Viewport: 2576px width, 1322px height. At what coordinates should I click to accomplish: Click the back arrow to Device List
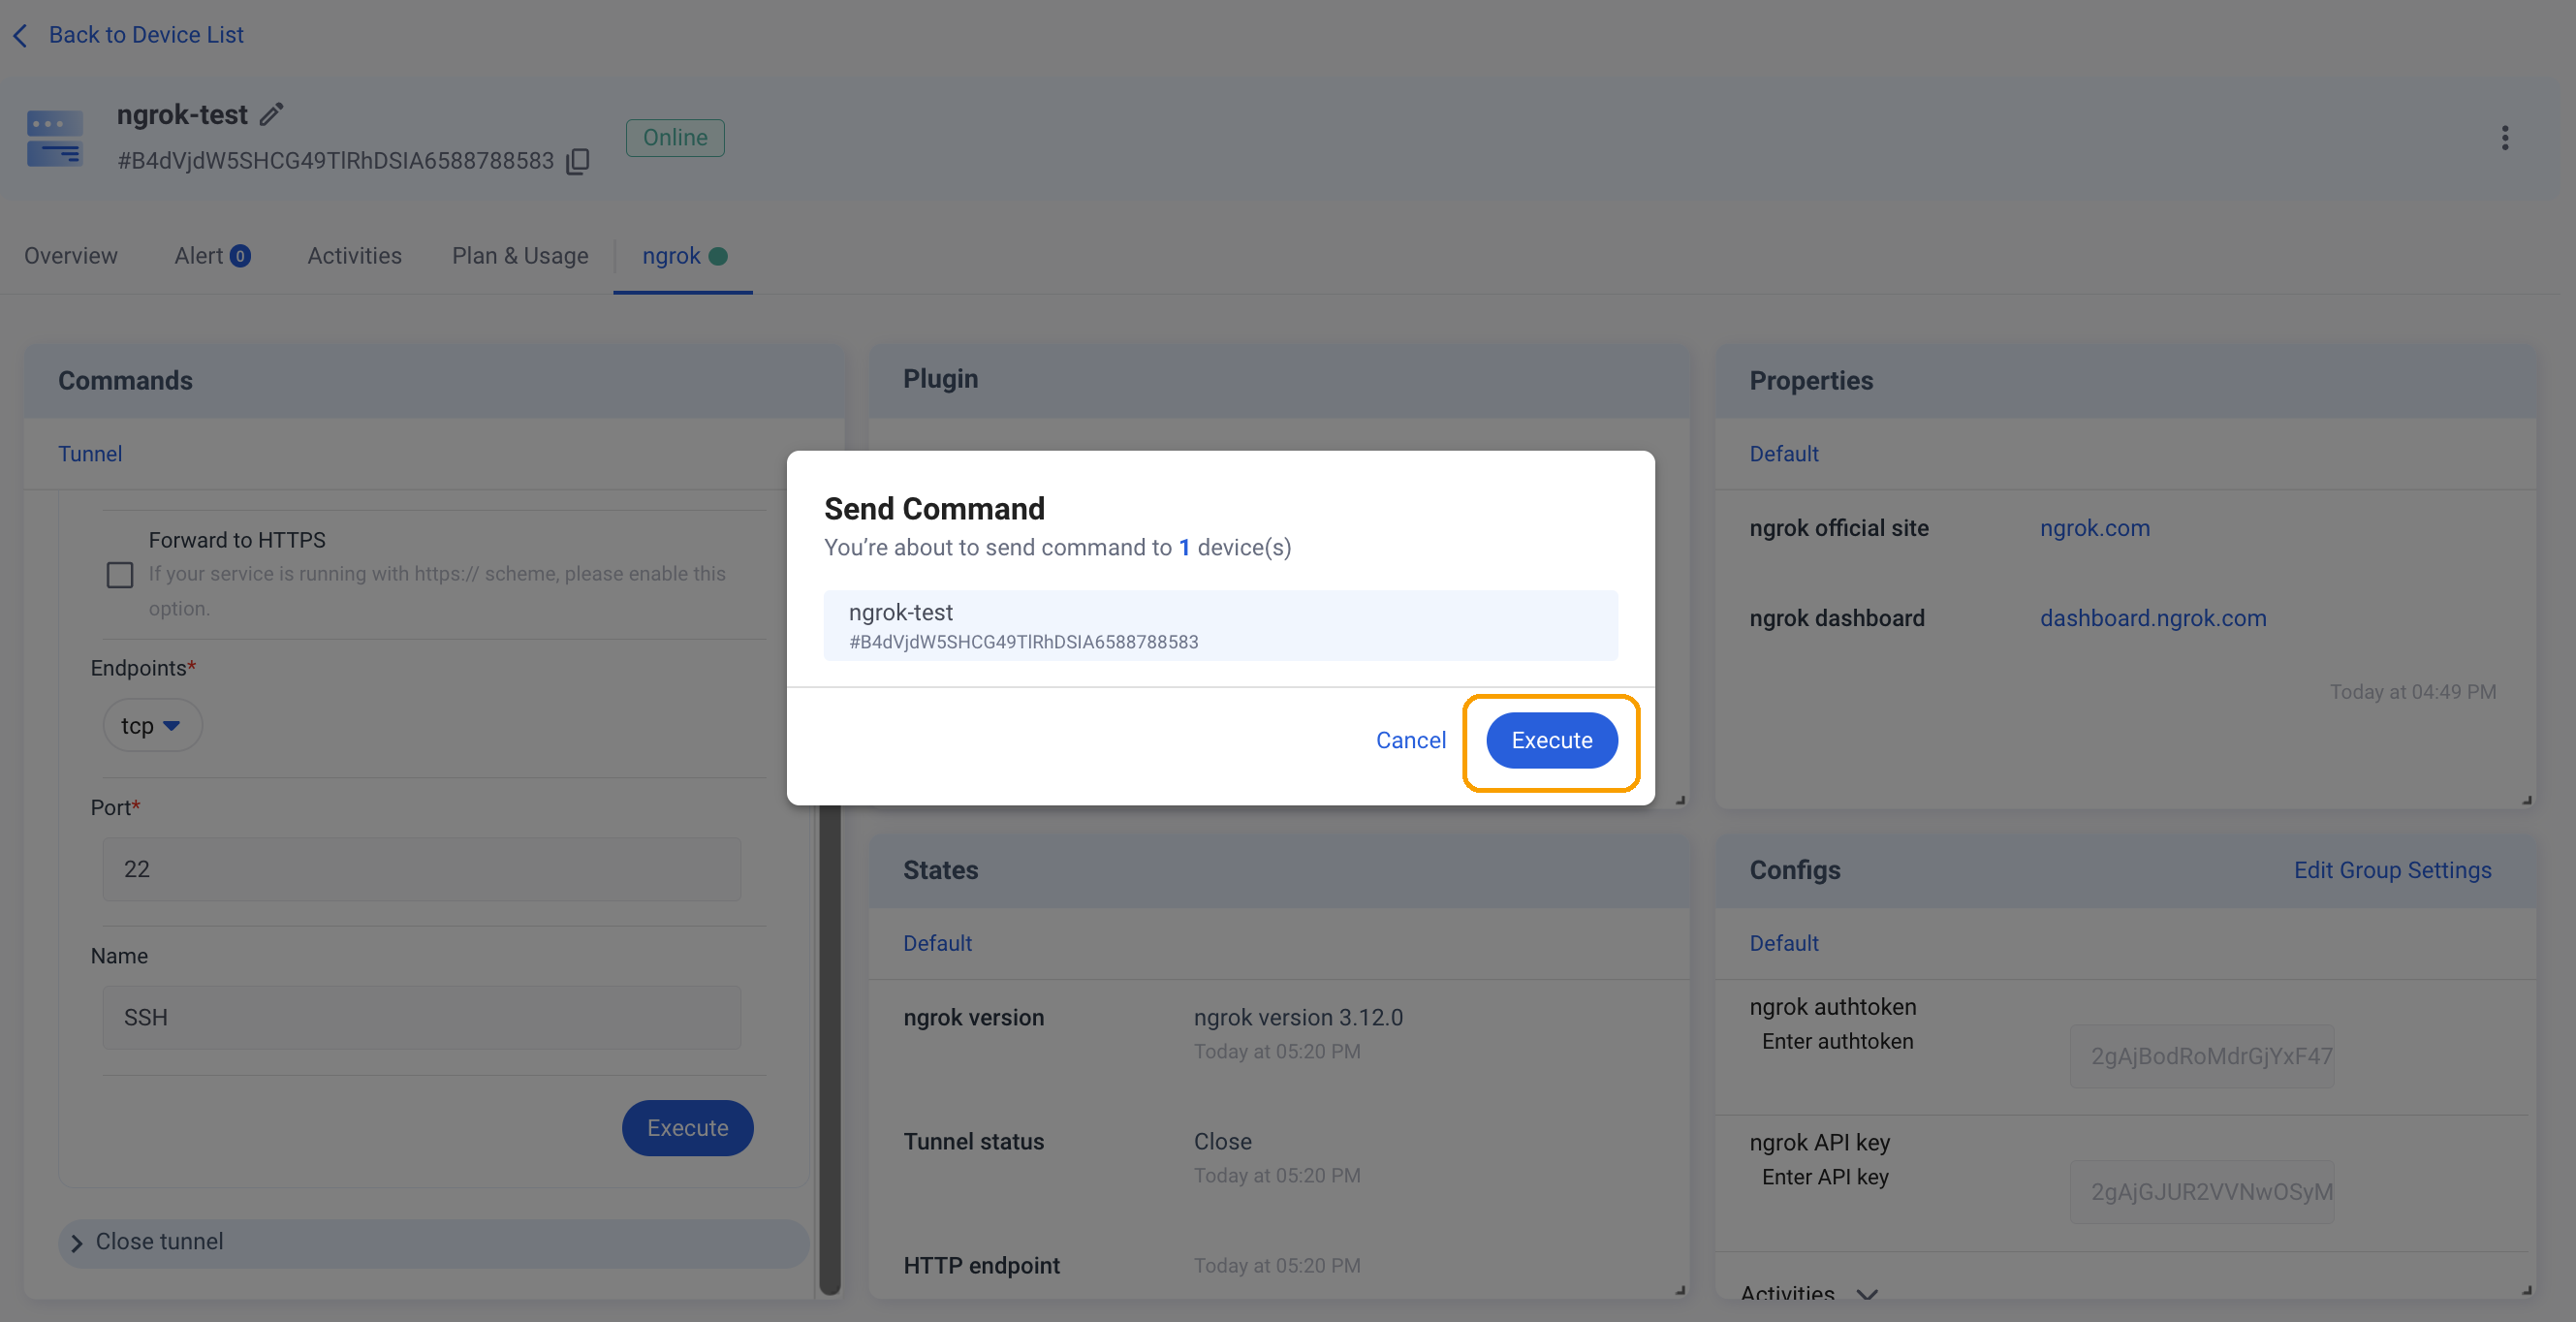point(20,34)
